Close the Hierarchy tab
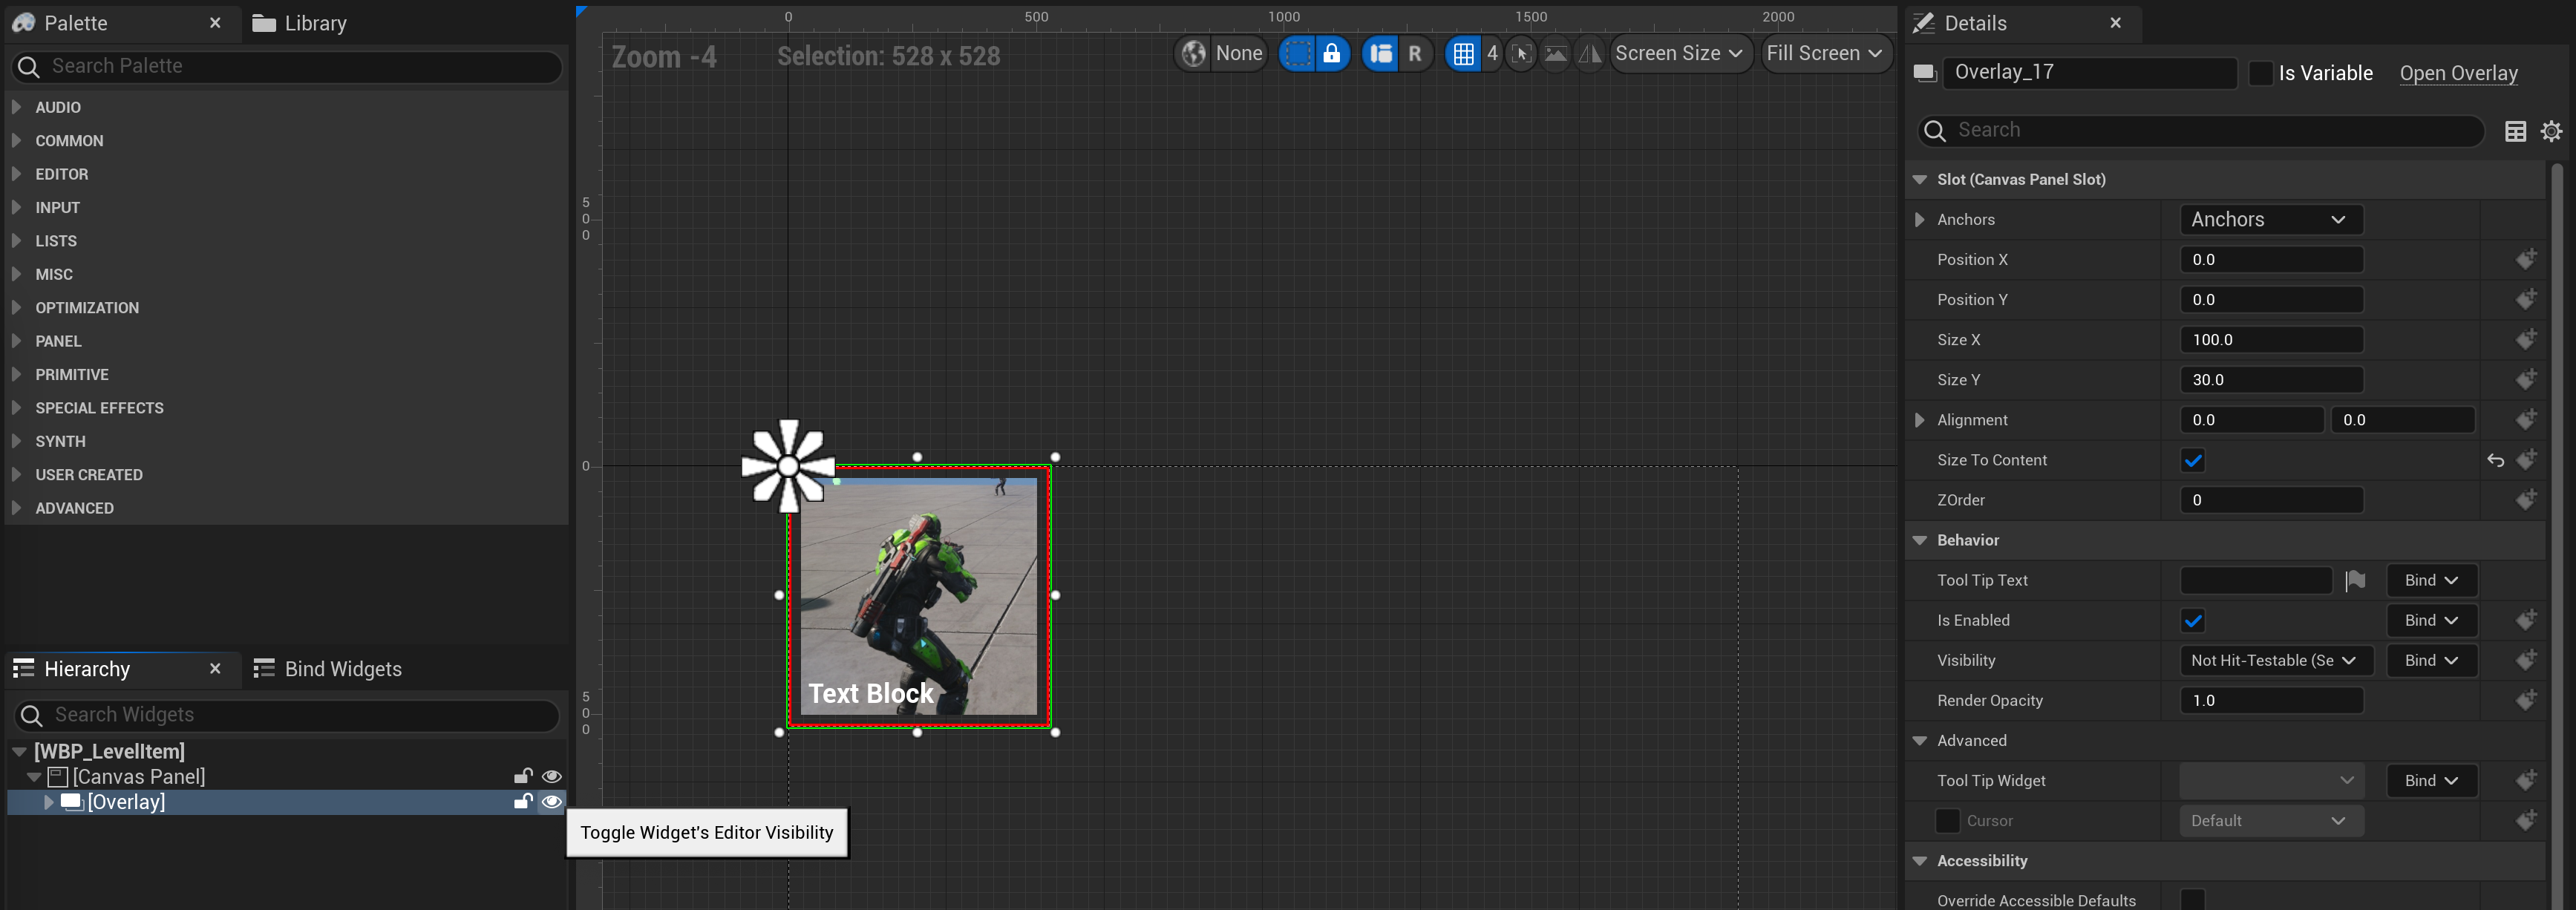 click(215, 668)
